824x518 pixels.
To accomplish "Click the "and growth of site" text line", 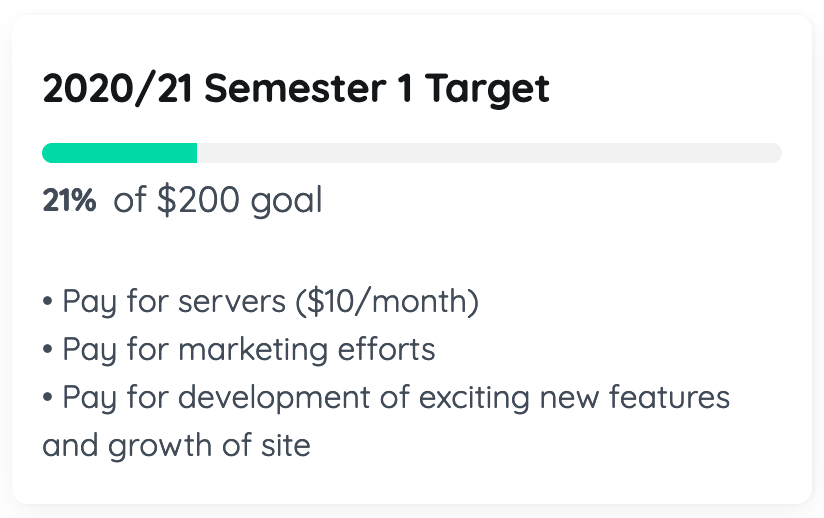I will click(x=176, y=444).
